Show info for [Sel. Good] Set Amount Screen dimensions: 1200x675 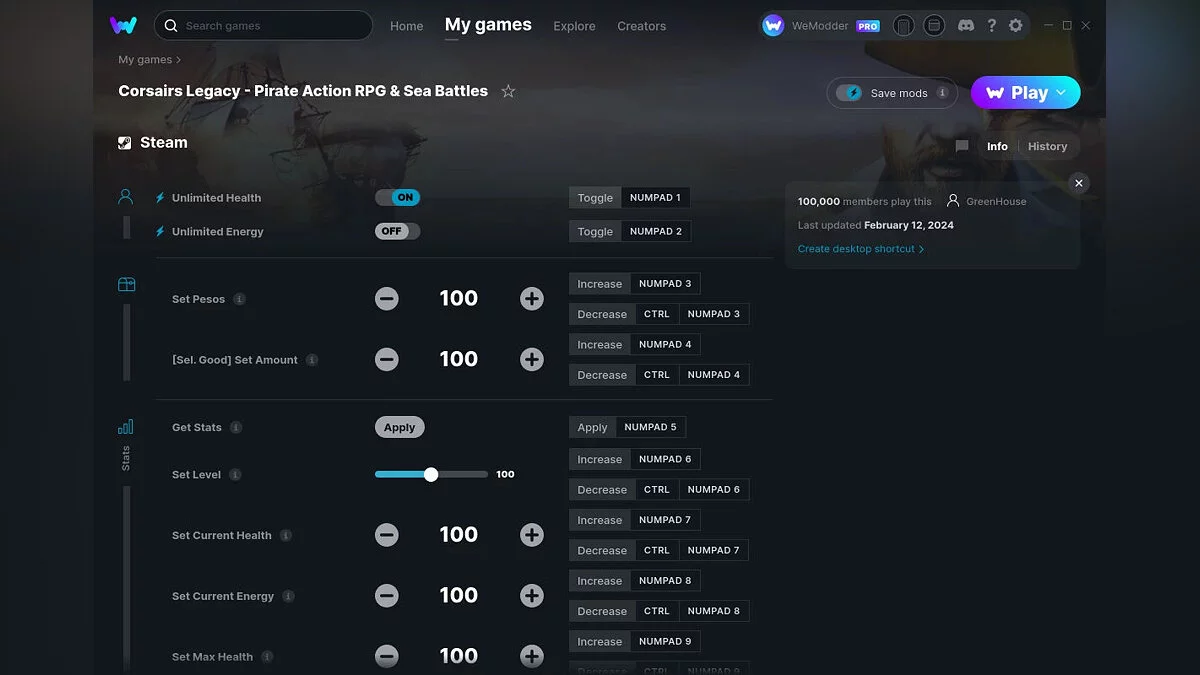(x=312, y=360)
